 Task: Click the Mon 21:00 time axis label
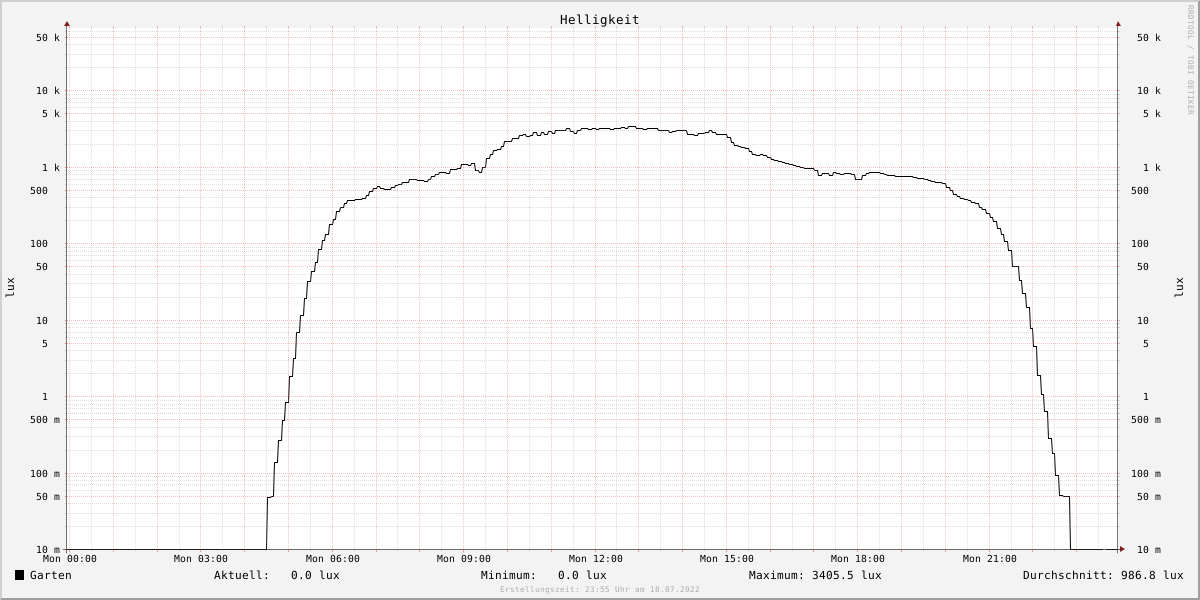click(990, 559)
